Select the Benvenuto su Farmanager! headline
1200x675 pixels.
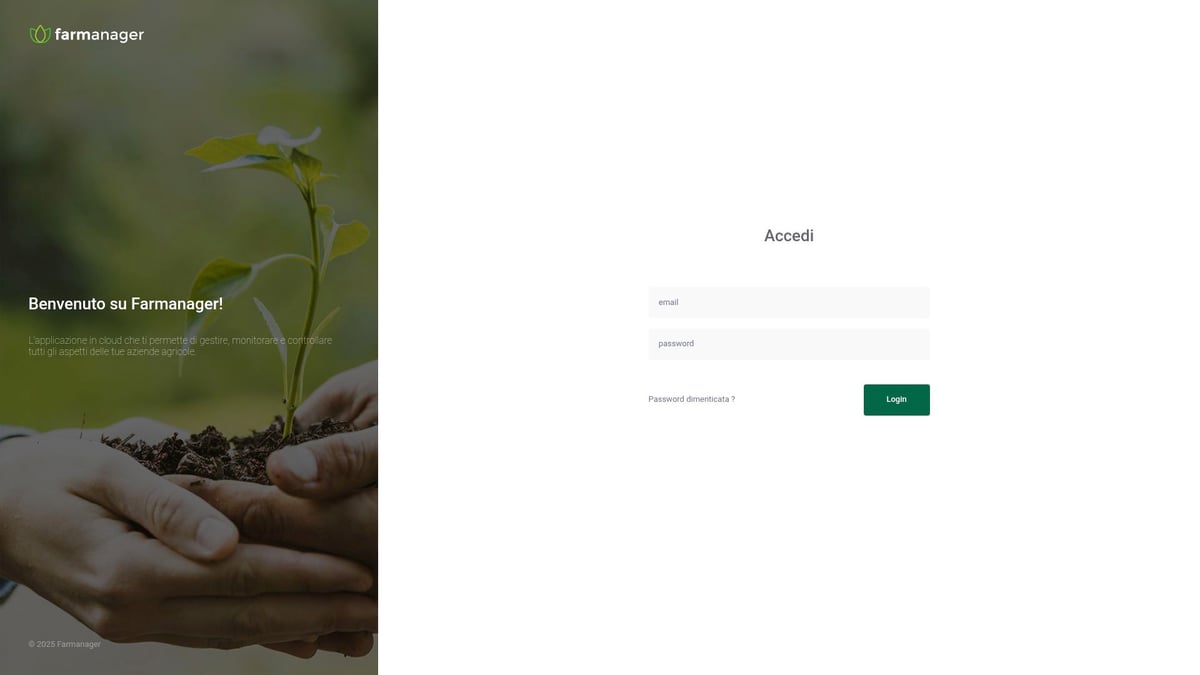pos(126,304)
